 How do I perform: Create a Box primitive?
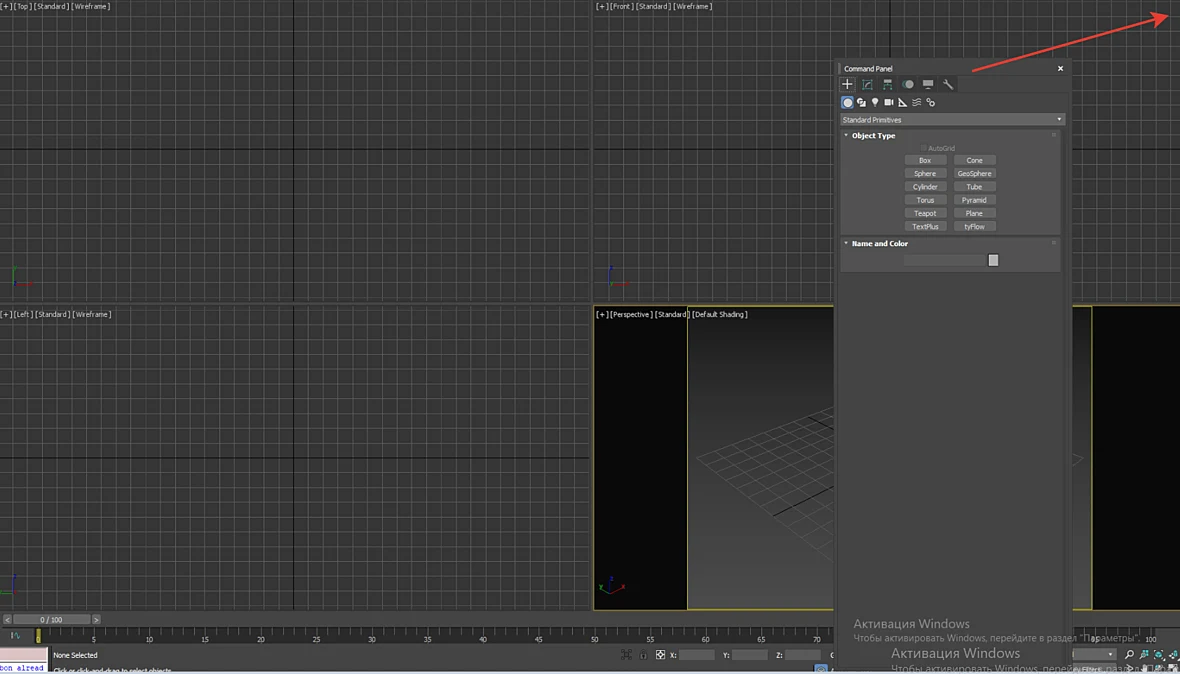[925, 160]
